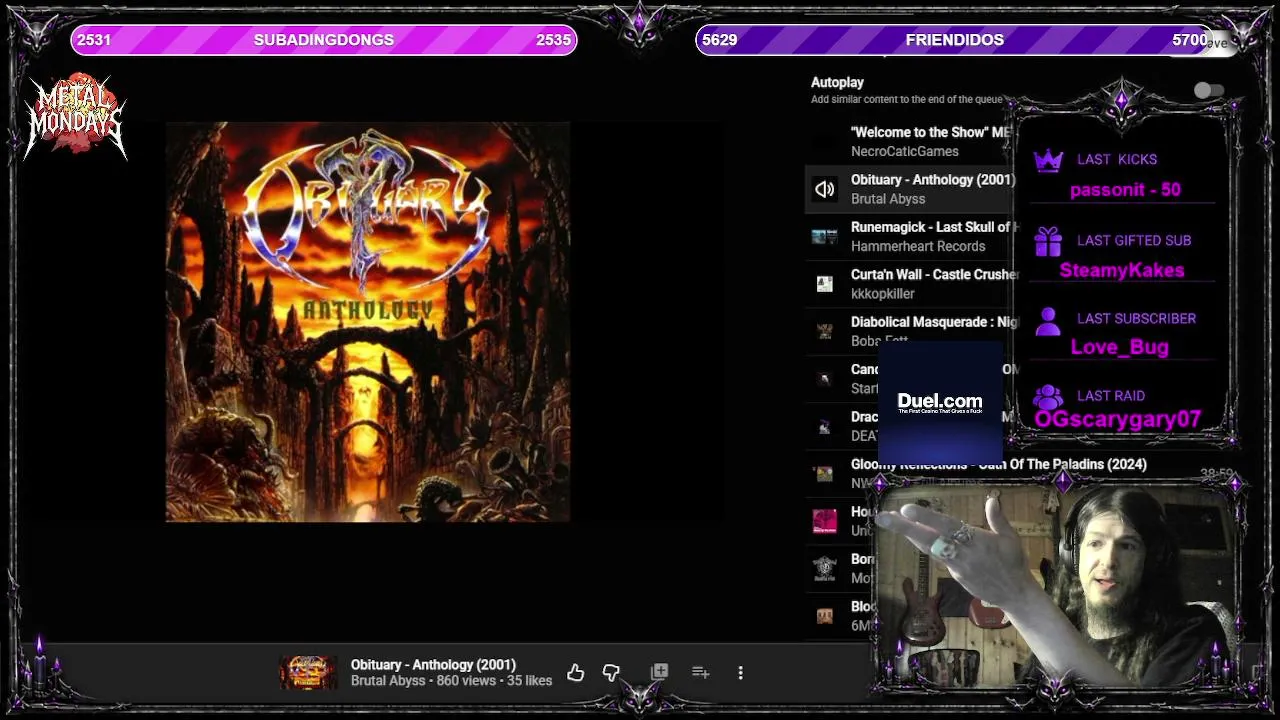
Task: Open the Hammerheart Records channel name in queue
Action: coord(918,246)
